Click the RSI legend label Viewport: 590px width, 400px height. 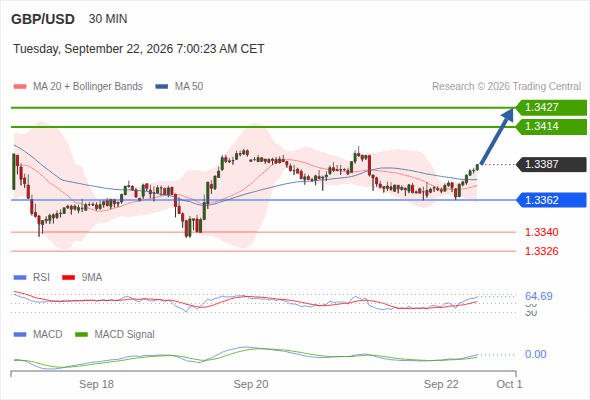tap(41, 278)
